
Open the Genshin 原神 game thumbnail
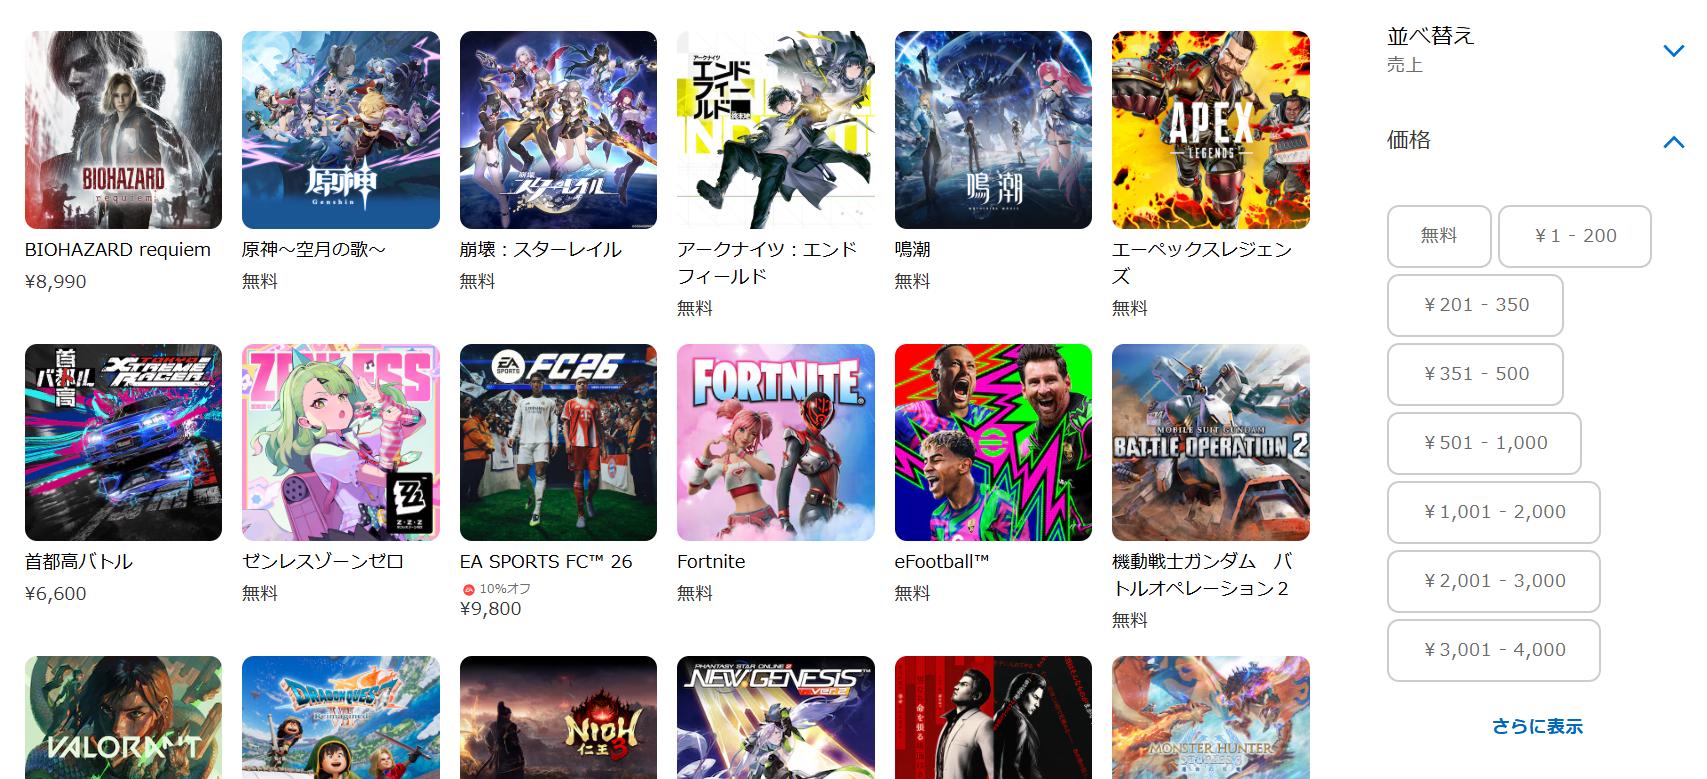pos(341,130)
